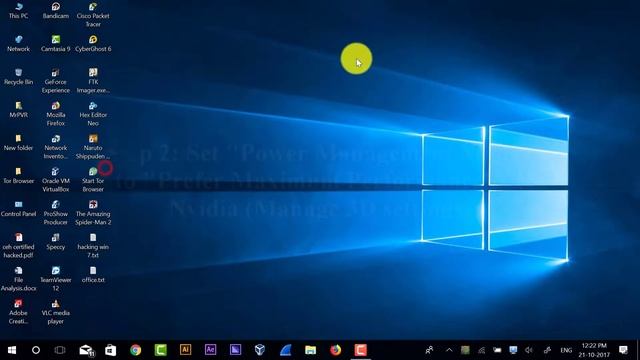Select the Tor Browser folder icon
Image resolution: width=640 pixels, height=360 pixels.
click(x=18, y=176)
